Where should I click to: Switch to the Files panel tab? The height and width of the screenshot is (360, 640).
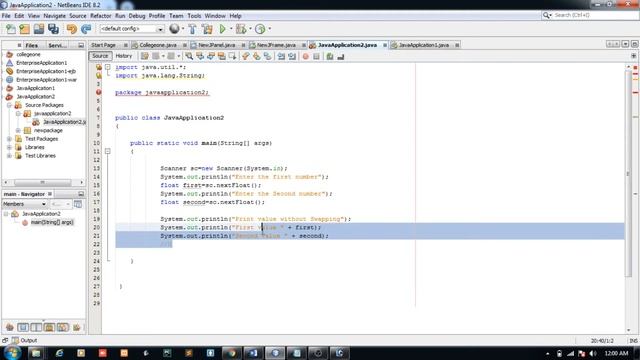(31, 45)
